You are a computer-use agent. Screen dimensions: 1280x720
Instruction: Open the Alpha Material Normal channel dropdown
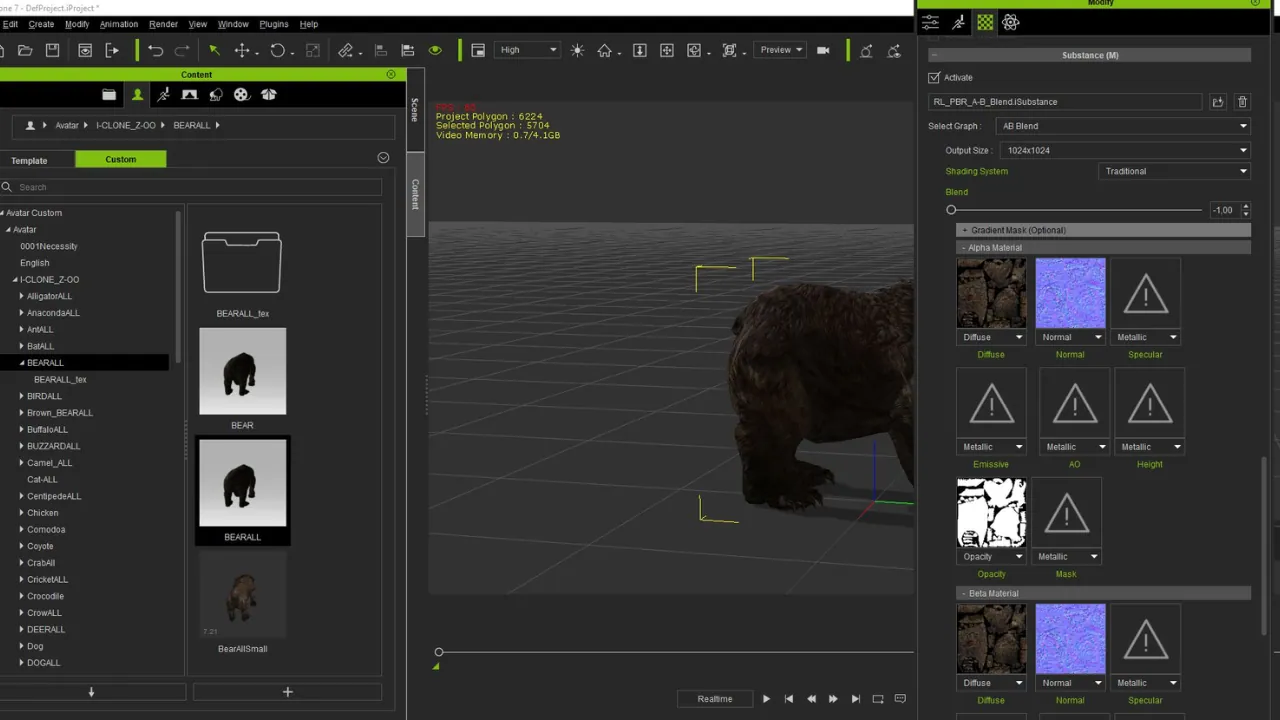pos(1070,337)
